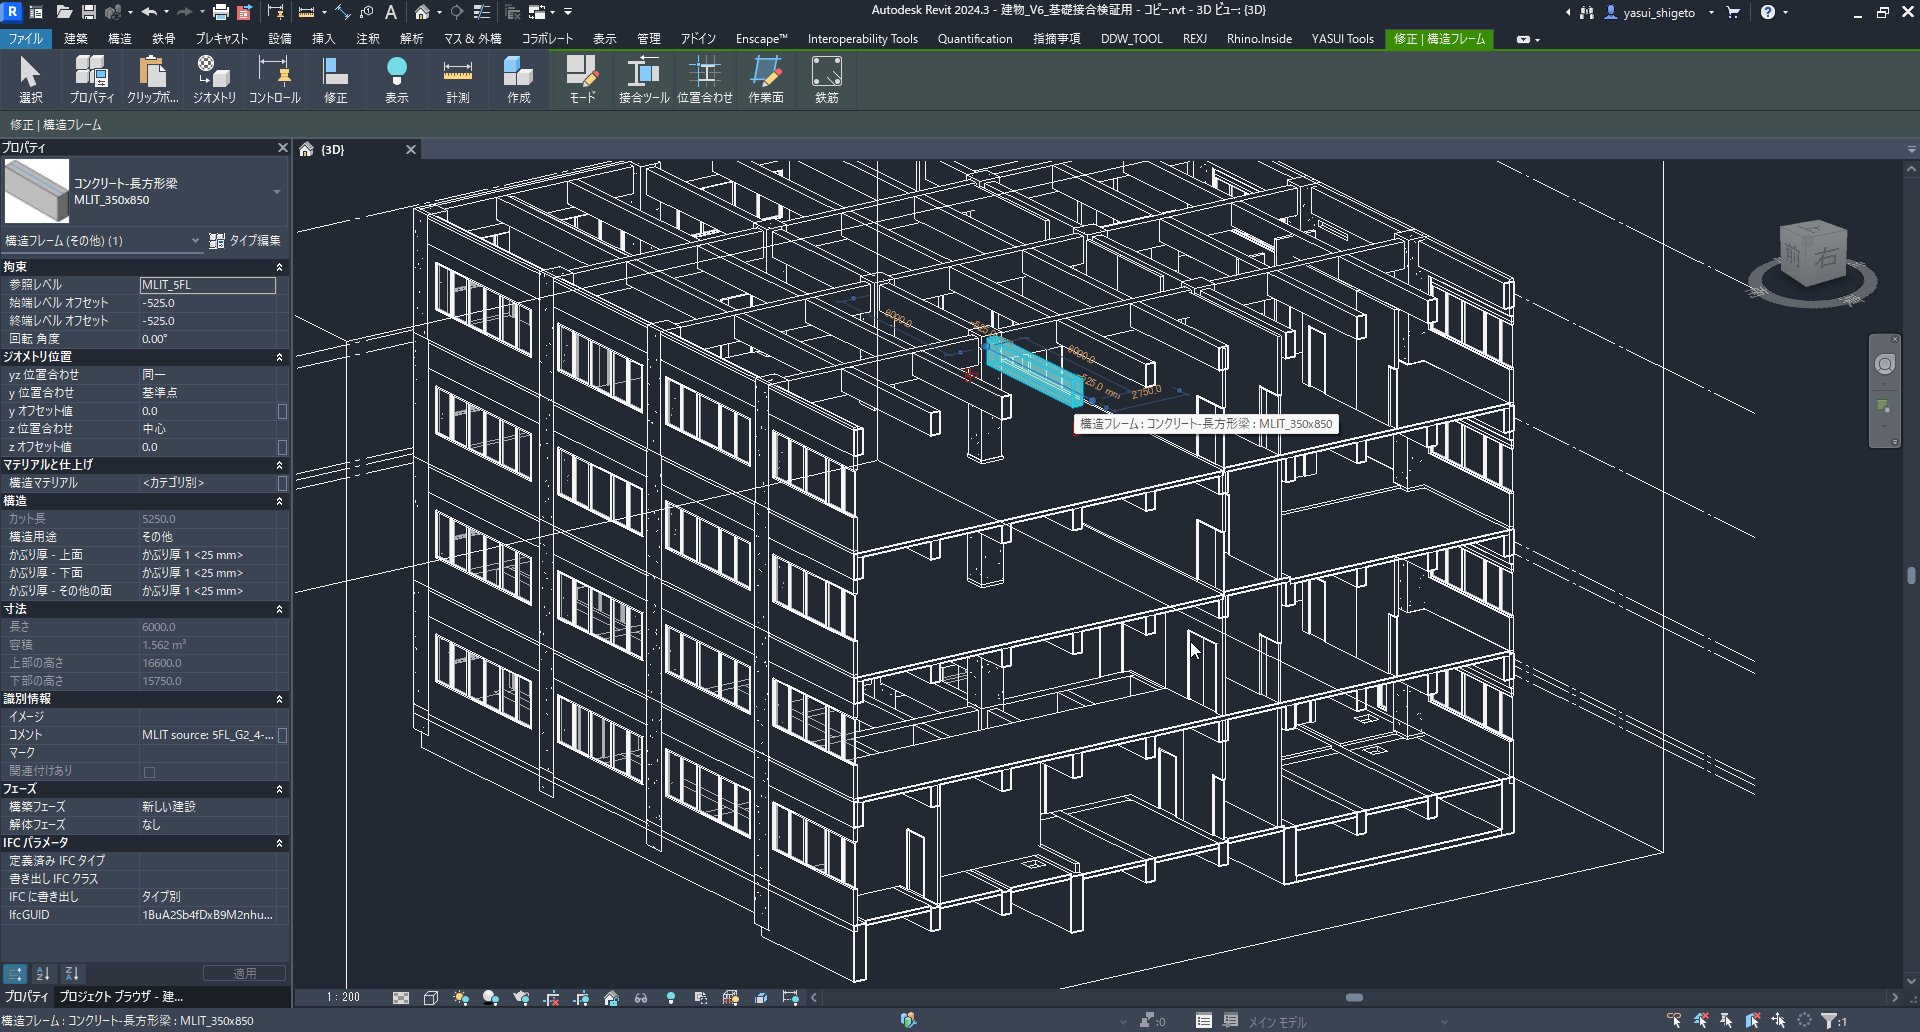The width and height of the screenshot is (1920, 1032).
Task: Collapse the 識別情報 section
Action: tap(279, 699)
